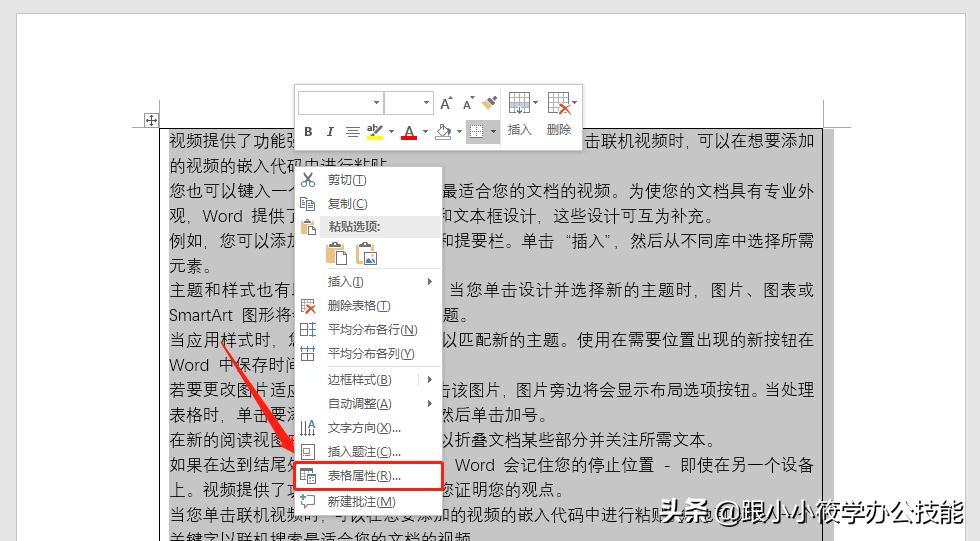The height and width of the screenshot is (541, 980).
Task: Apply the yellow text highlight color
Action: [x=375, y=132]
